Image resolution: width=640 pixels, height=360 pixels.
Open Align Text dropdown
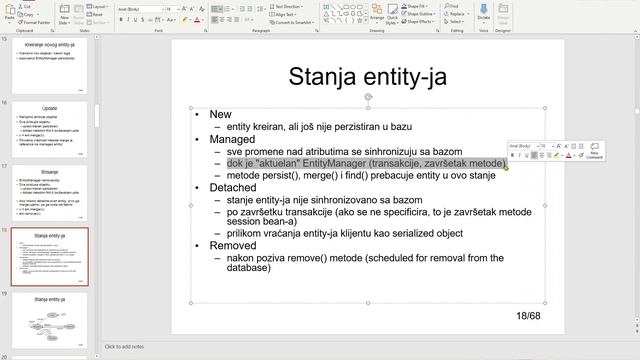pos(282,14)
